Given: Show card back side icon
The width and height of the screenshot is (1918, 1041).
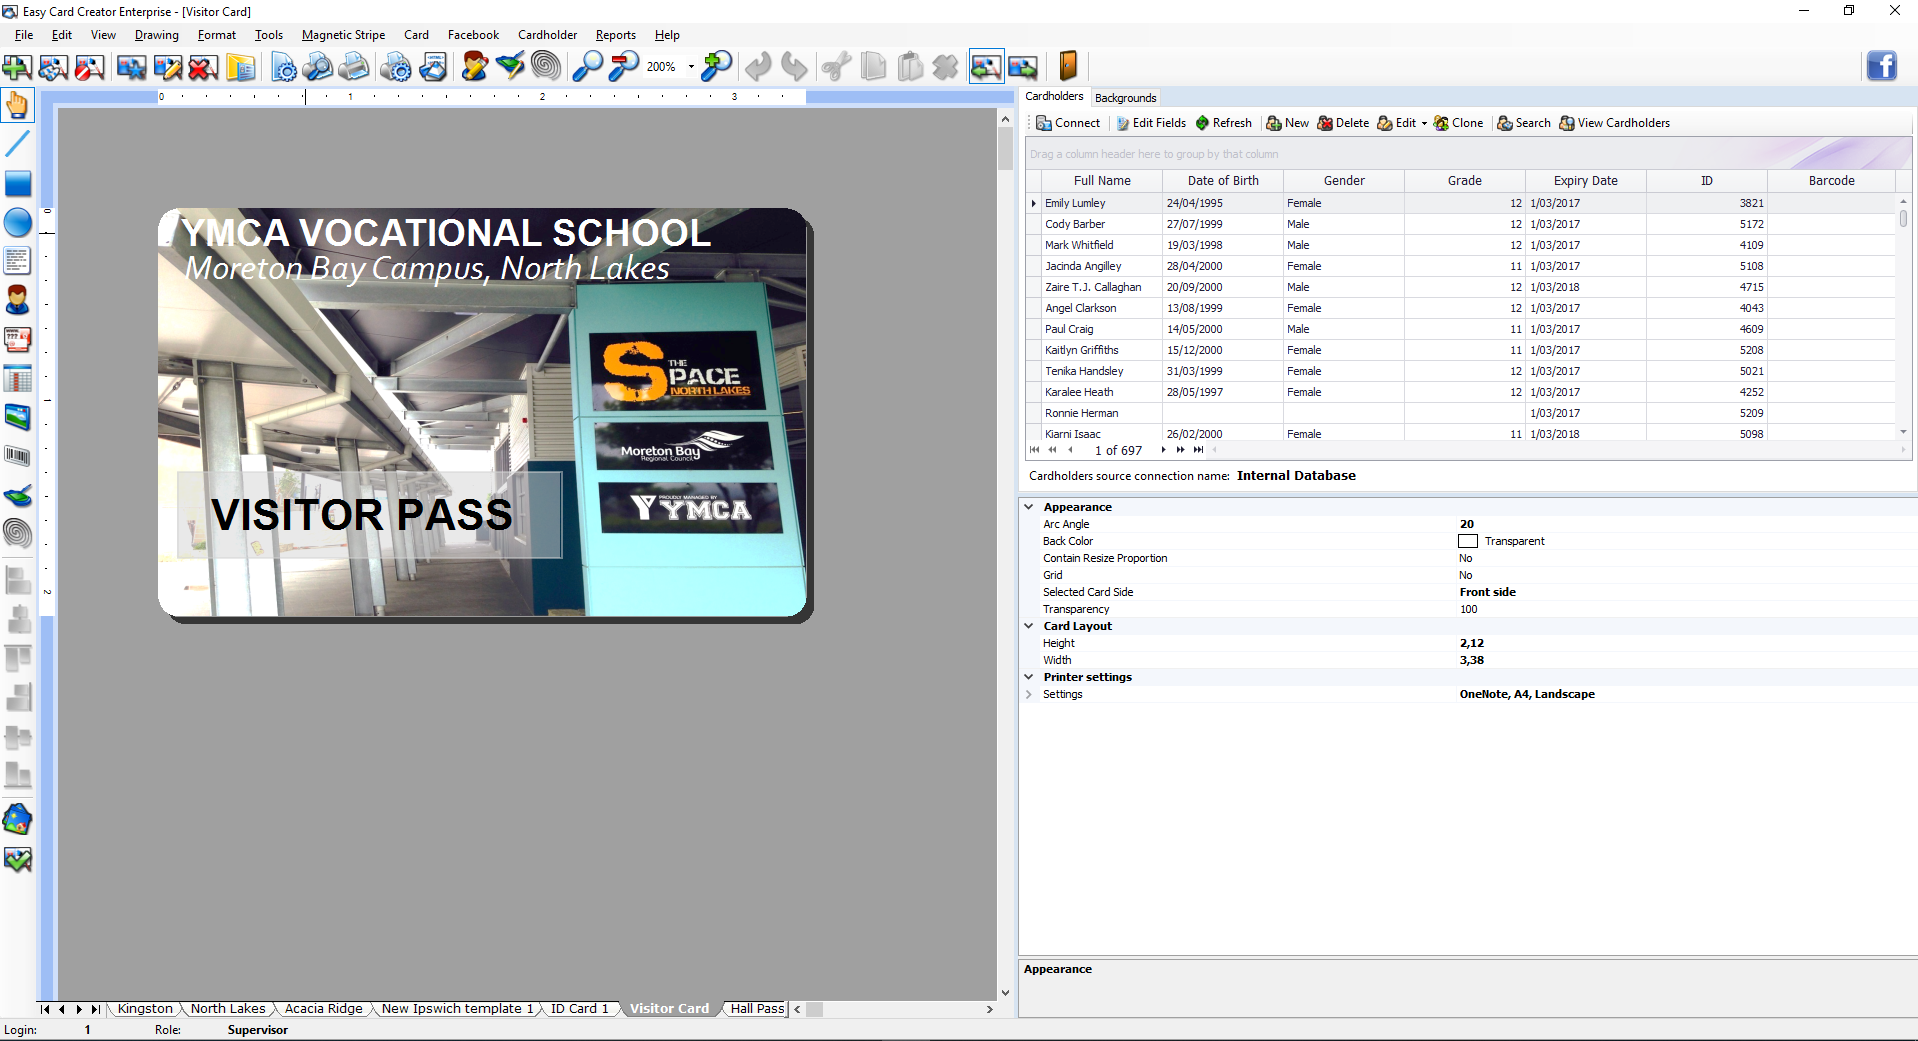Looking at the screenshot, I should (1023, 67).
